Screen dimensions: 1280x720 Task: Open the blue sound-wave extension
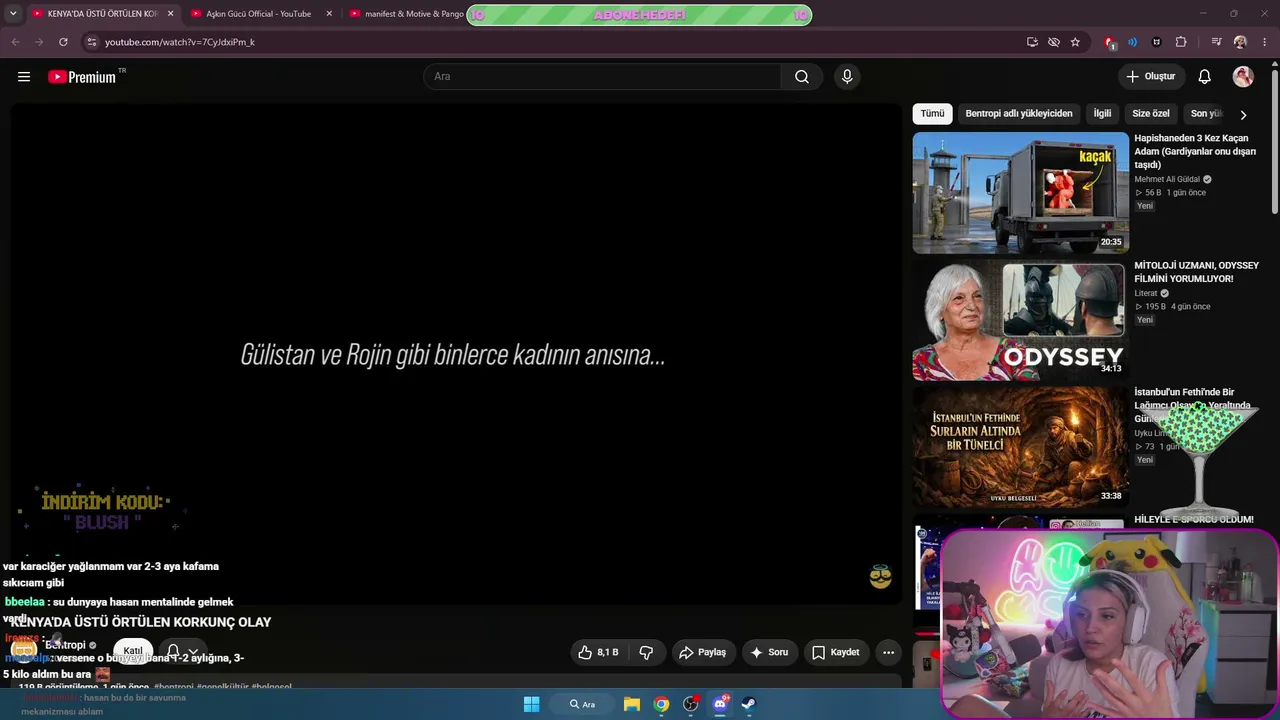pyautogui.click(x=1132, y=42)
